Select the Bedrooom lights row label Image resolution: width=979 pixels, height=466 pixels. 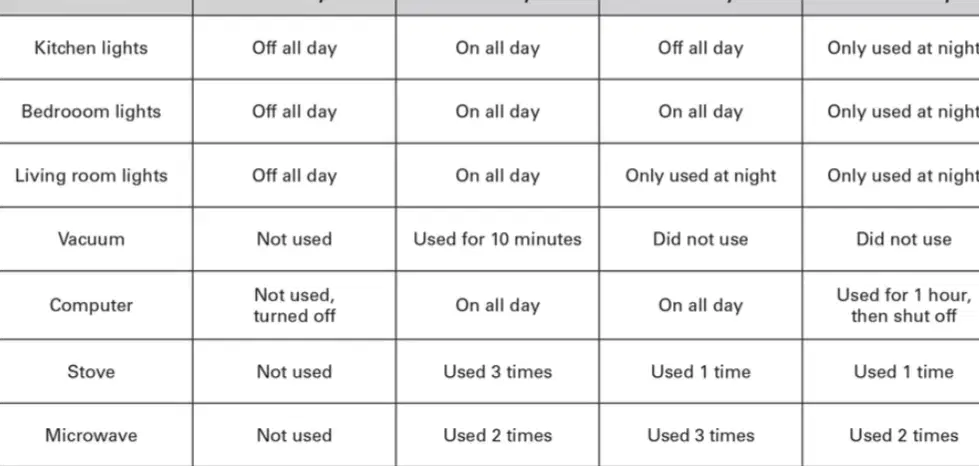[91, 111]
